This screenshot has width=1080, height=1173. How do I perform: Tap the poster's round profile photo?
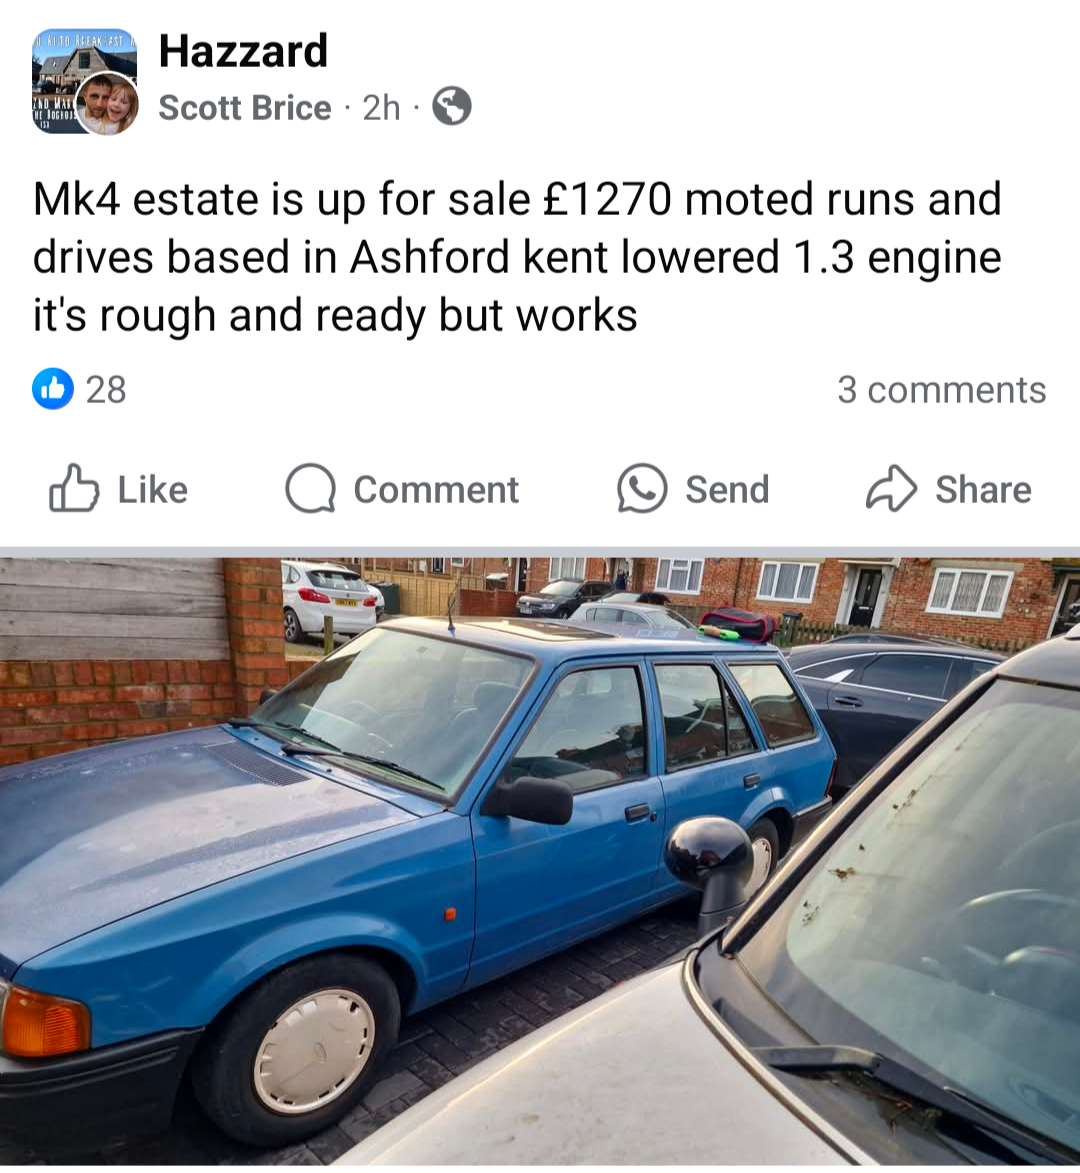[x=108, y=103]
